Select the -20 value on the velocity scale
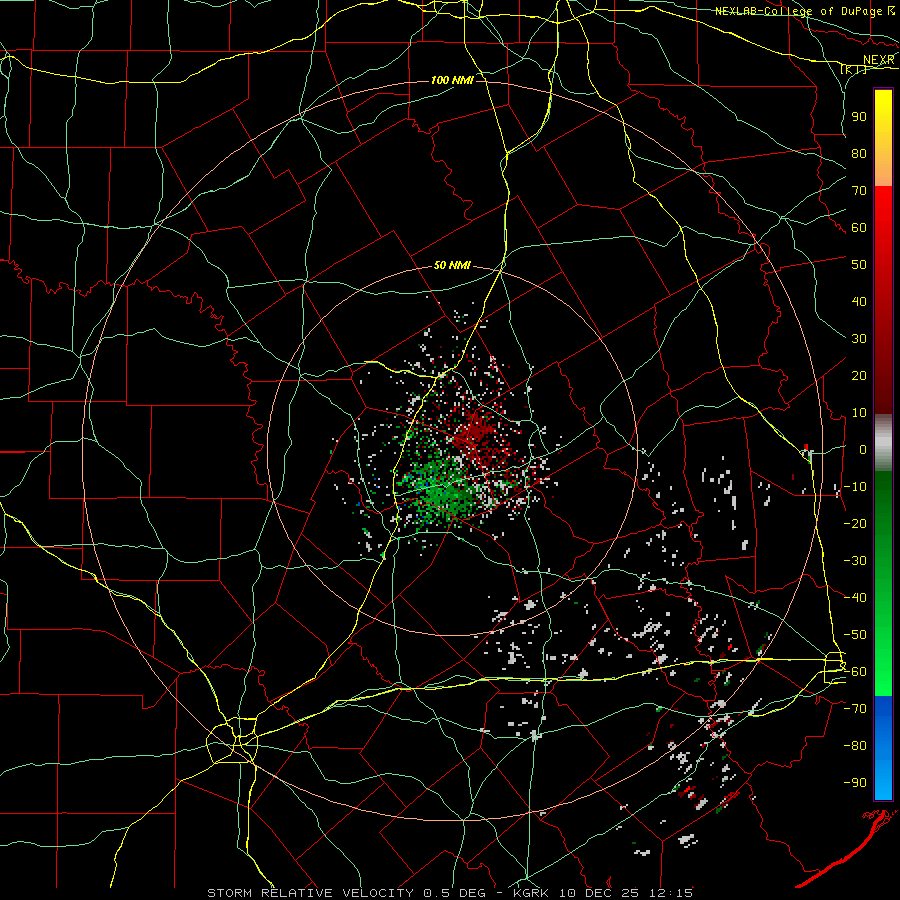900x900 pixels. pos(855,523)
